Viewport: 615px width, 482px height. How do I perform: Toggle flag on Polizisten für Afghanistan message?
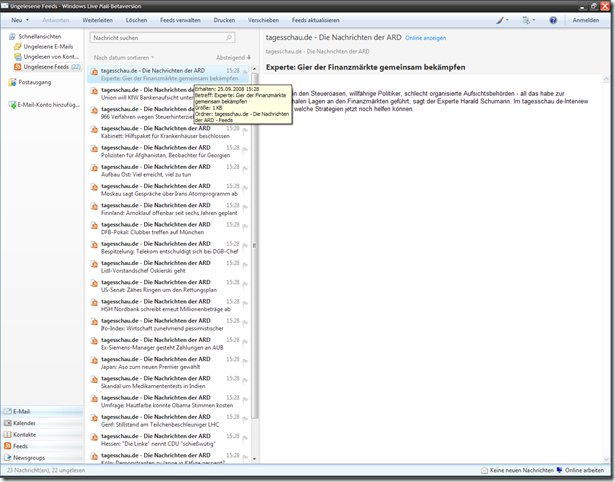(246, 150)
